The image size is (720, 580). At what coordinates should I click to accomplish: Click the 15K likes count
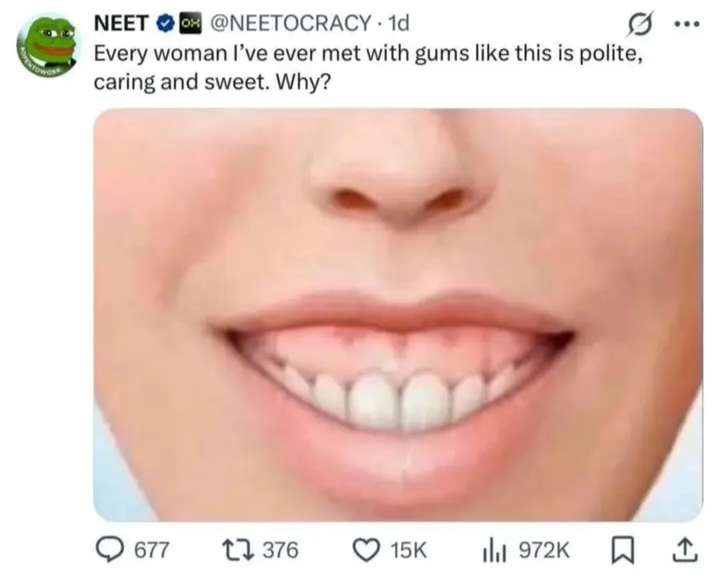pyautogui.click(x=408, y=550)
